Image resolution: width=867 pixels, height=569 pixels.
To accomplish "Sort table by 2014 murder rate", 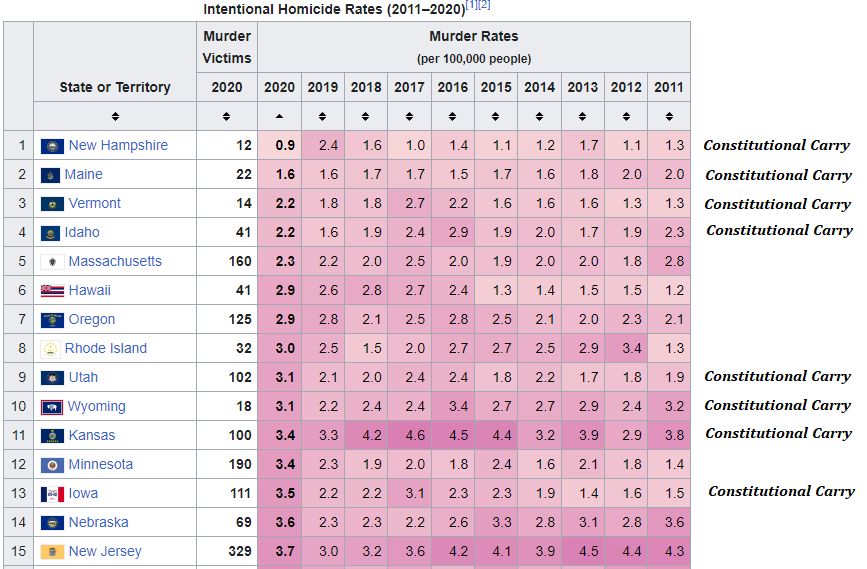I will [539, 116].
